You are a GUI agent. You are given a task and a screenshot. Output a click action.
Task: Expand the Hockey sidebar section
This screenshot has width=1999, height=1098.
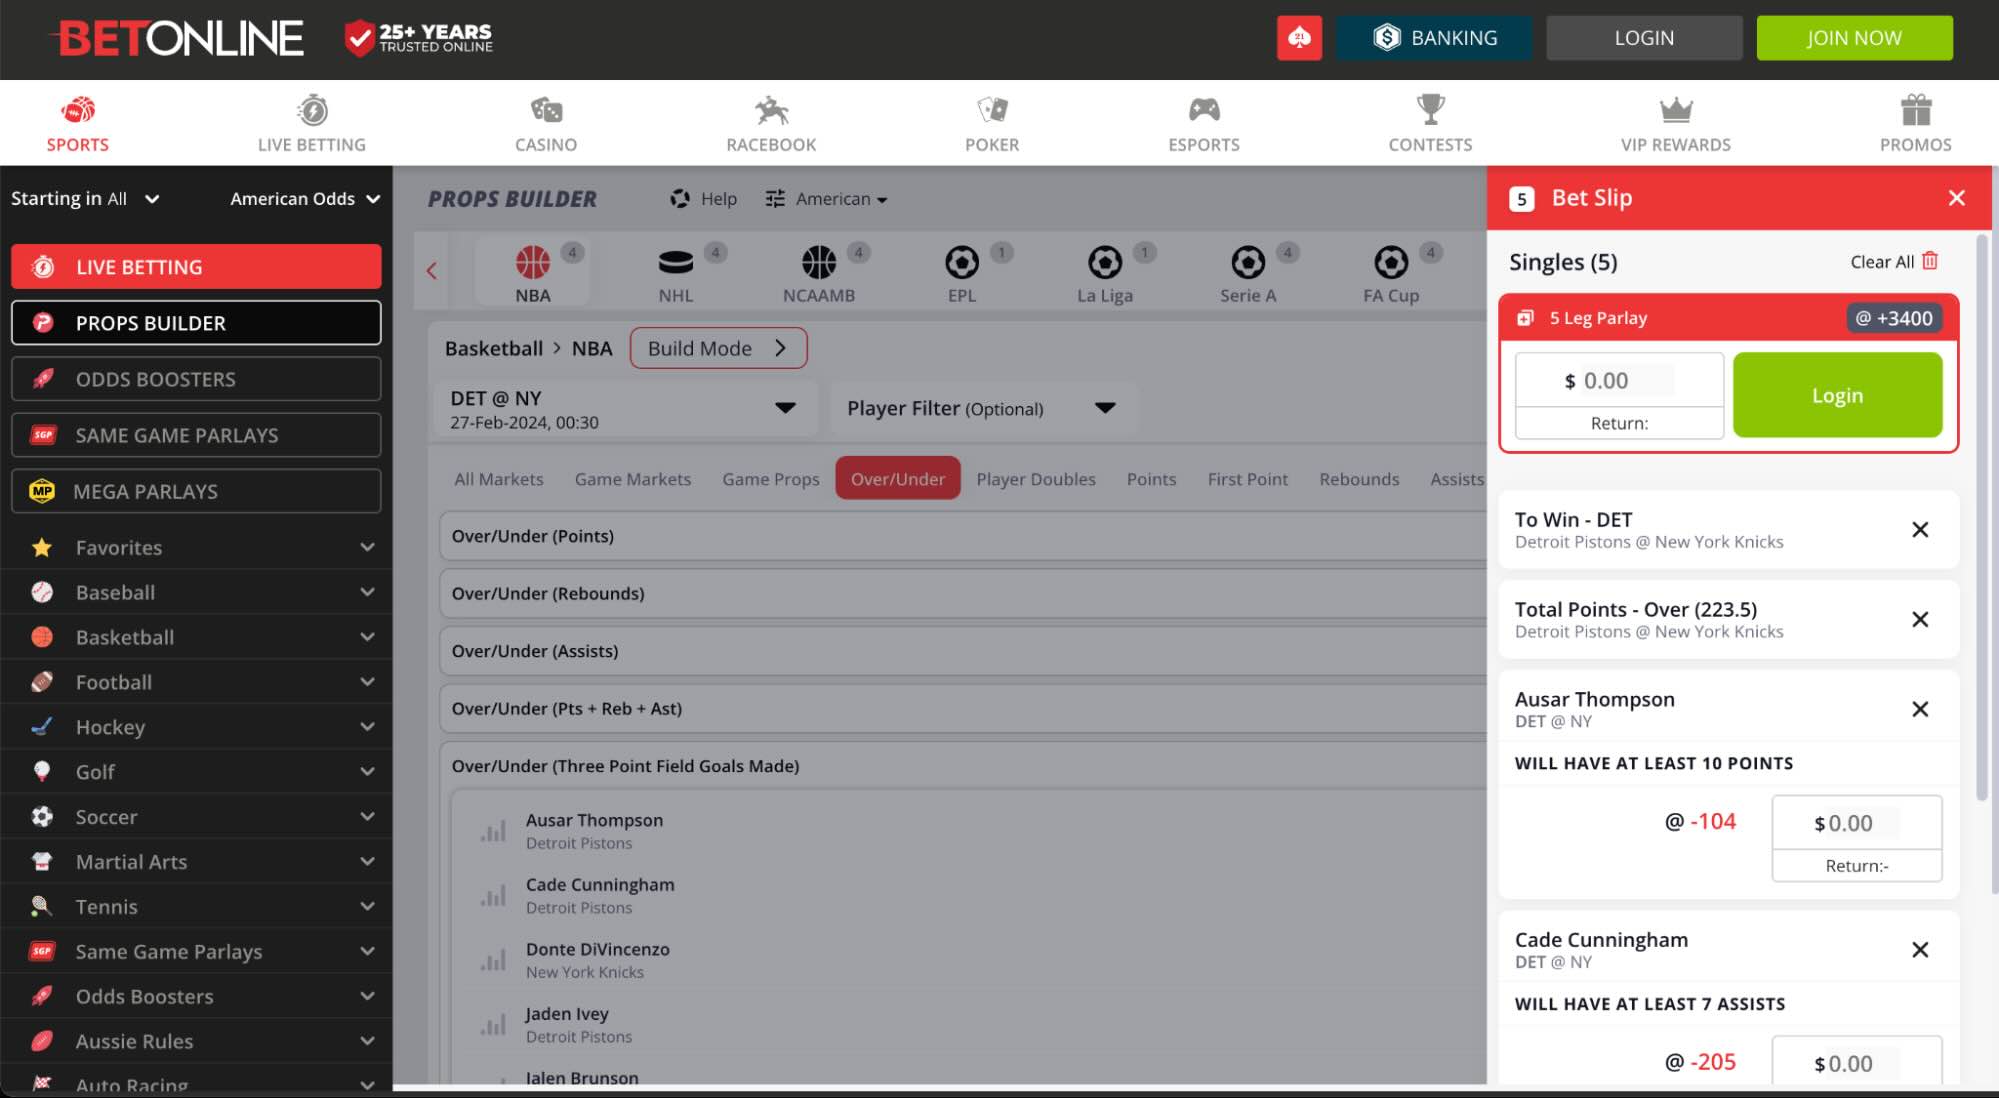[196, 727]
